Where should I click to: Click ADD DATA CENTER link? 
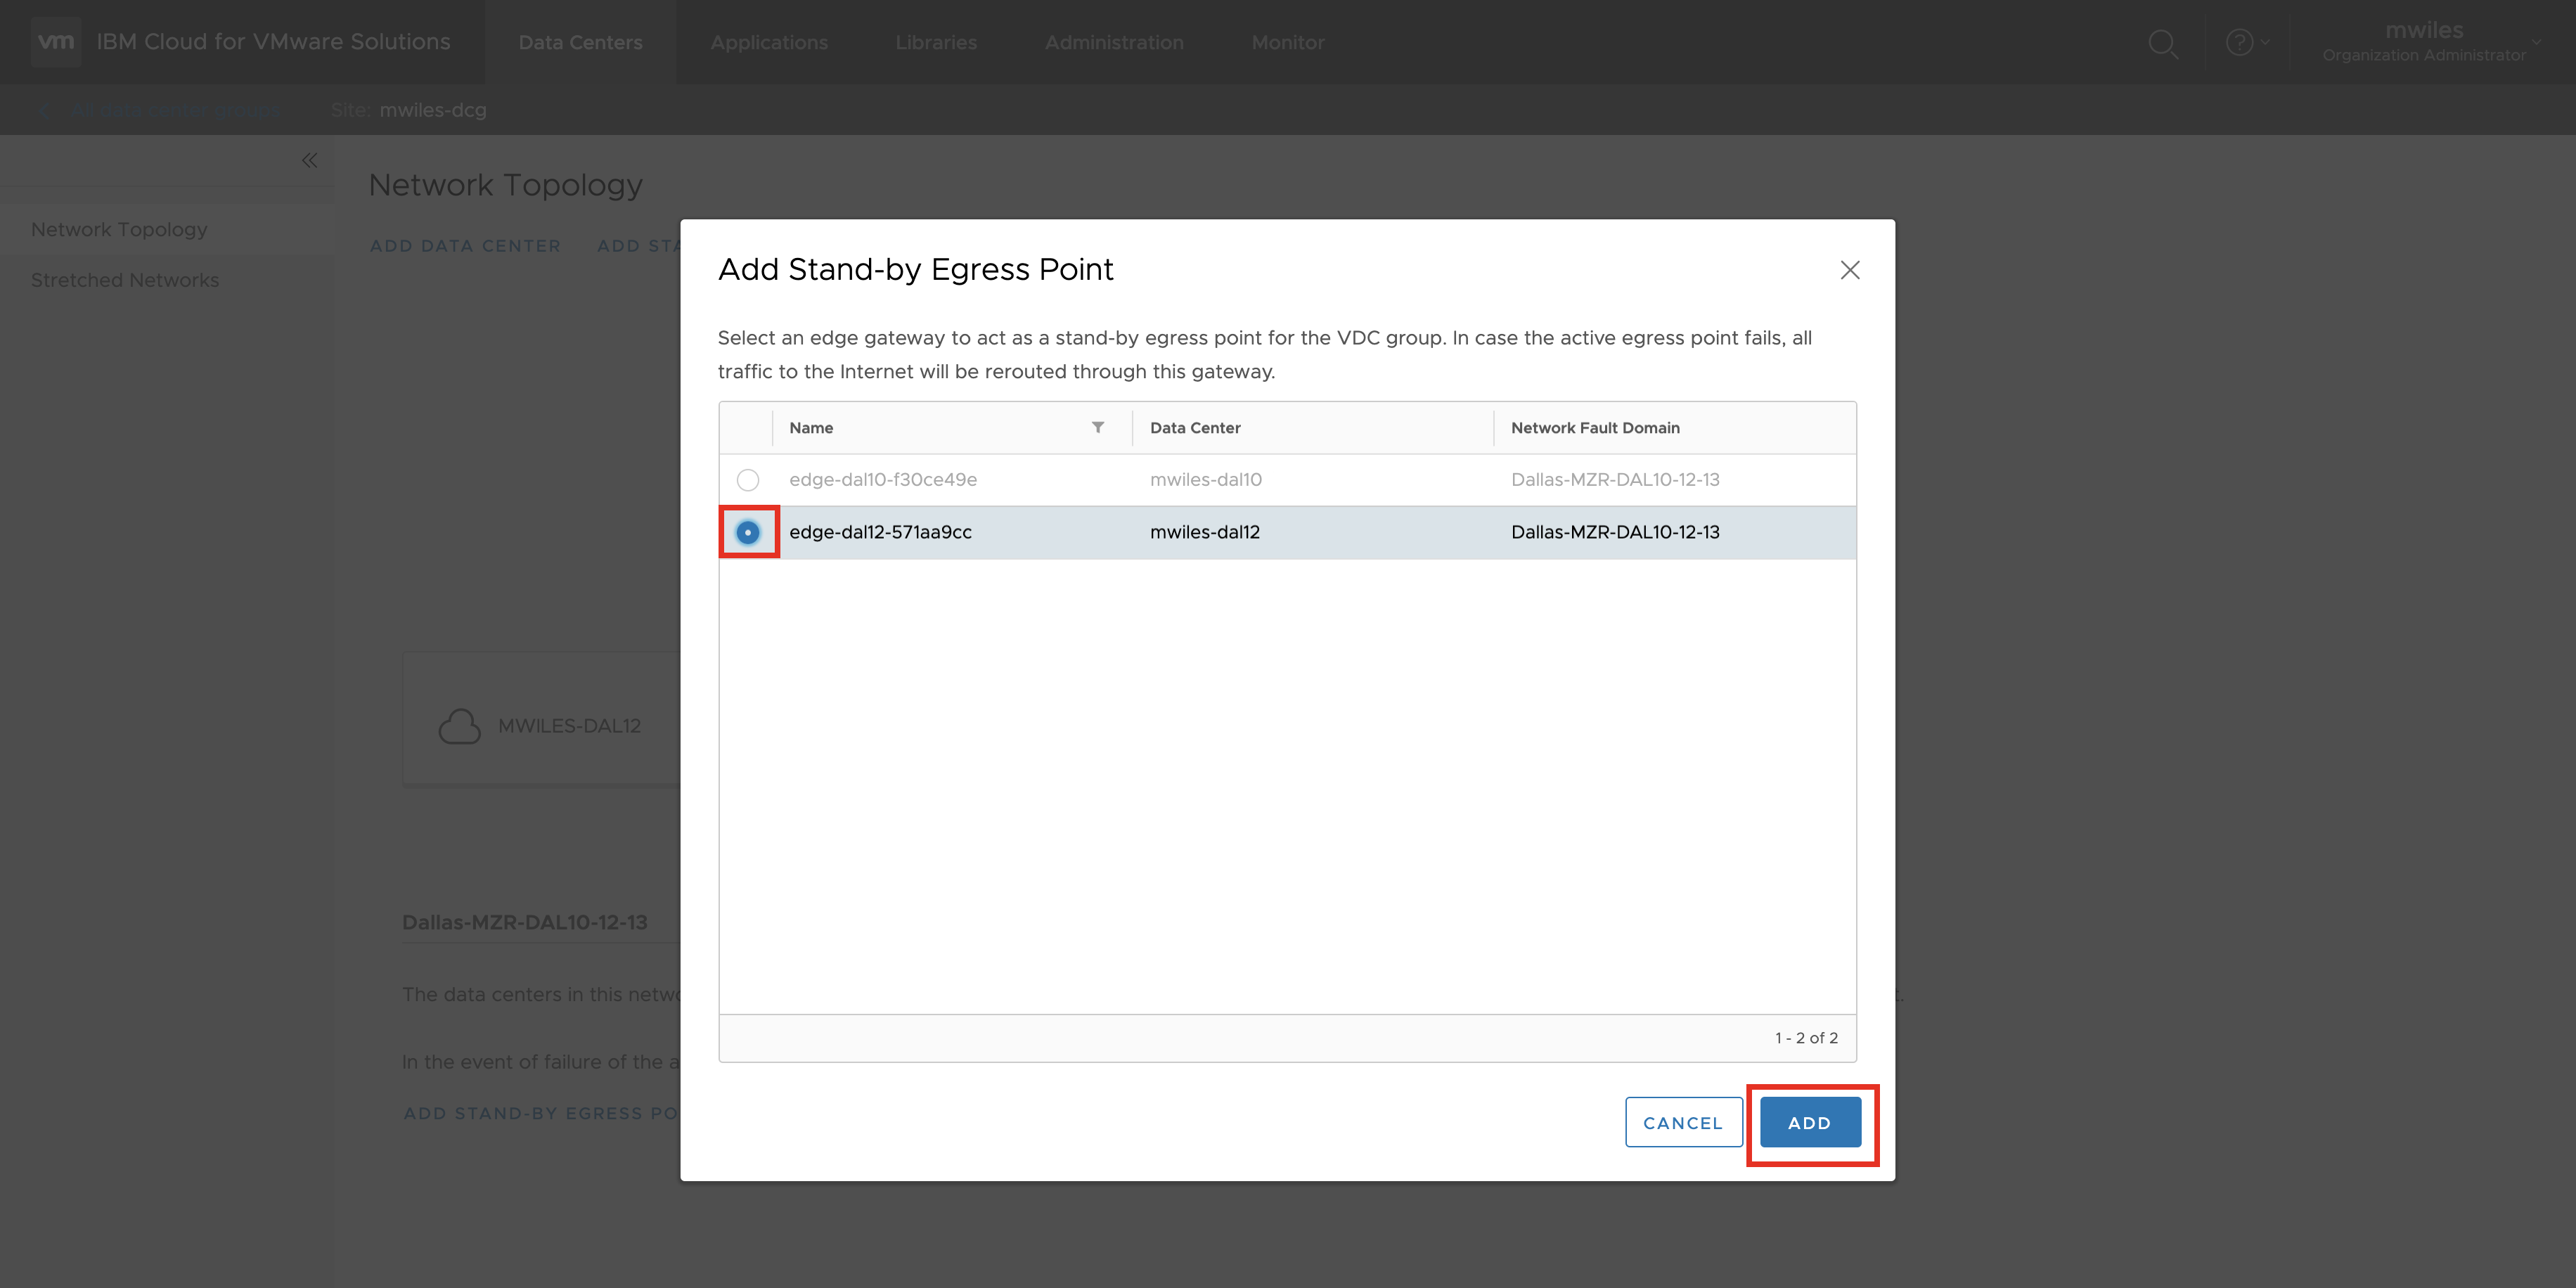point(465,246)
